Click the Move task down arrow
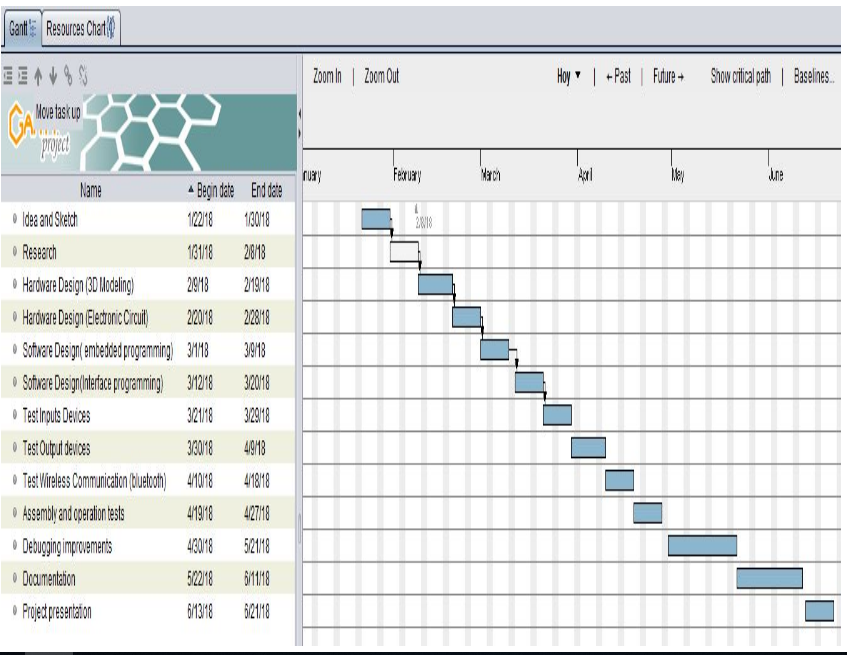Screen dimensions: 847x655 (x=53, y=75)
